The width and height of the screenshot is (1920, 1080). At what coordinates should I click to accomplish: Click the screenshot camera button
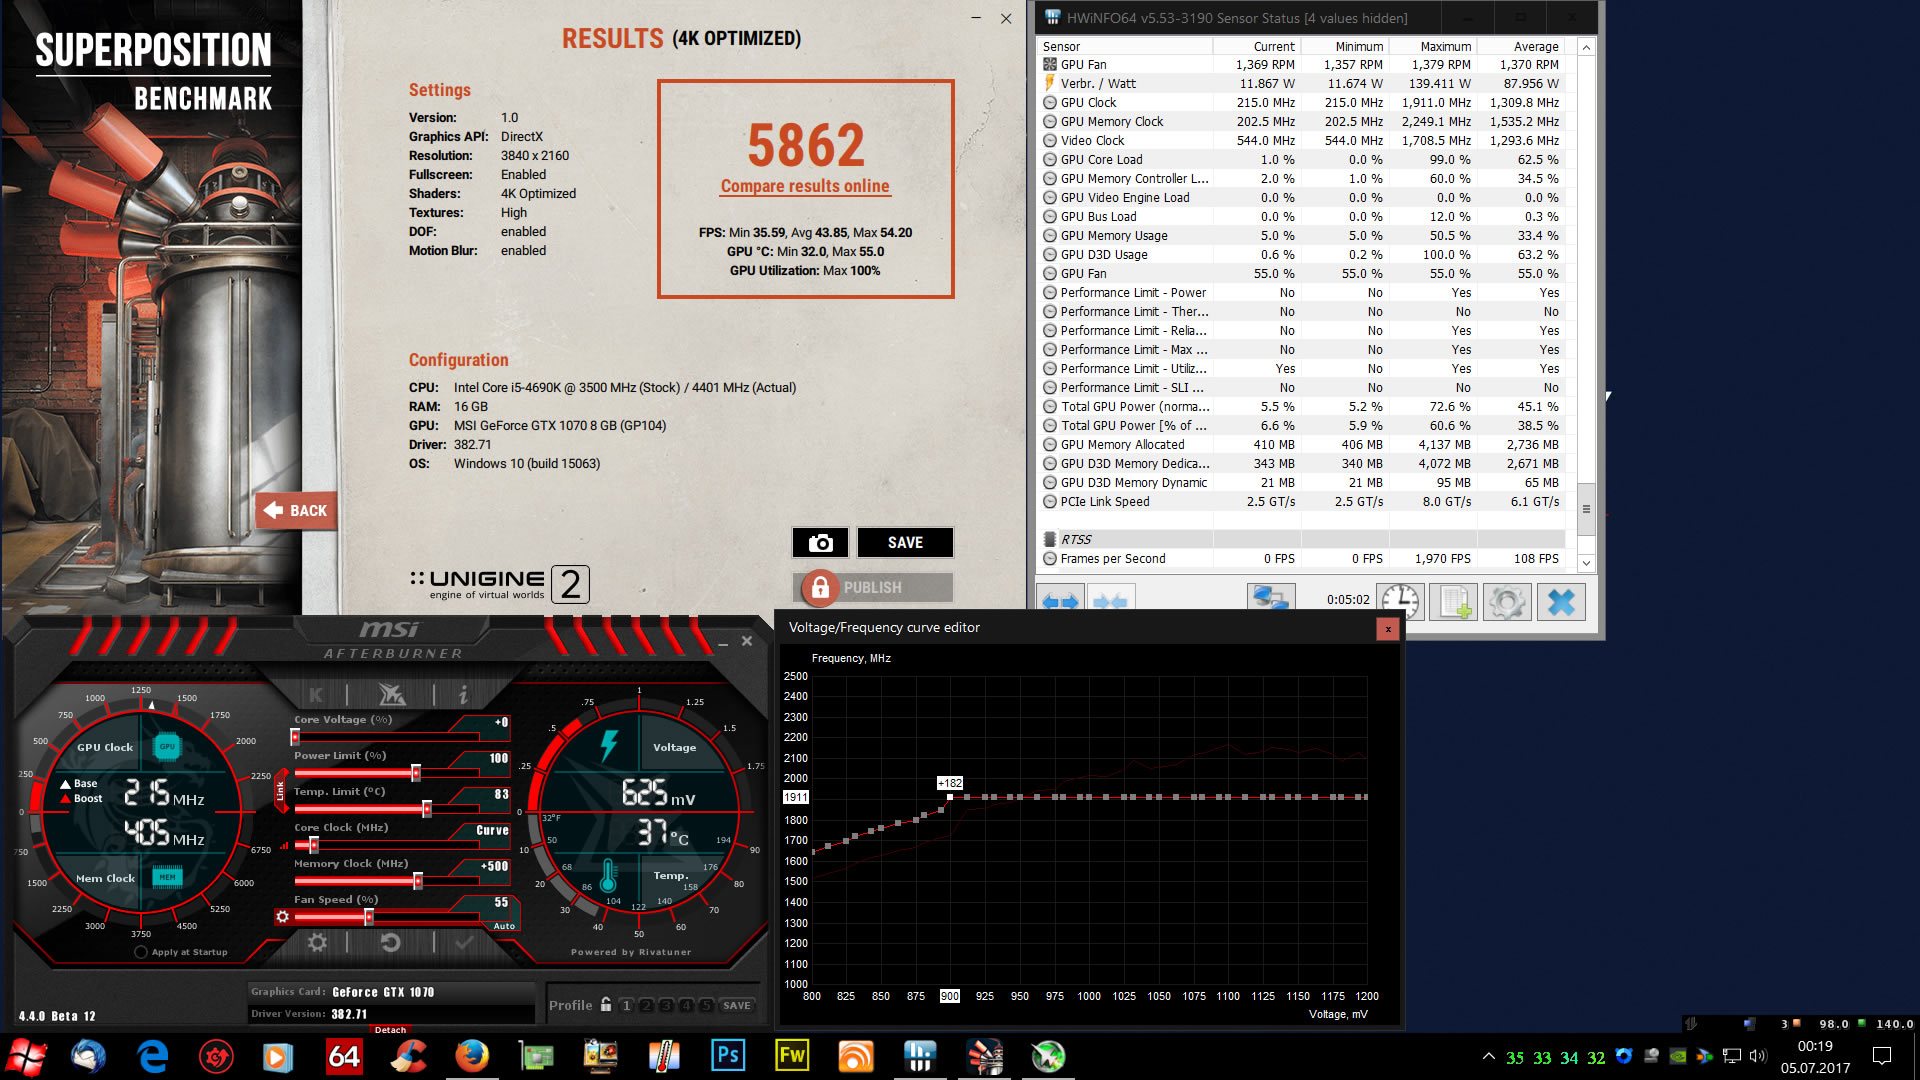point(820,542)
